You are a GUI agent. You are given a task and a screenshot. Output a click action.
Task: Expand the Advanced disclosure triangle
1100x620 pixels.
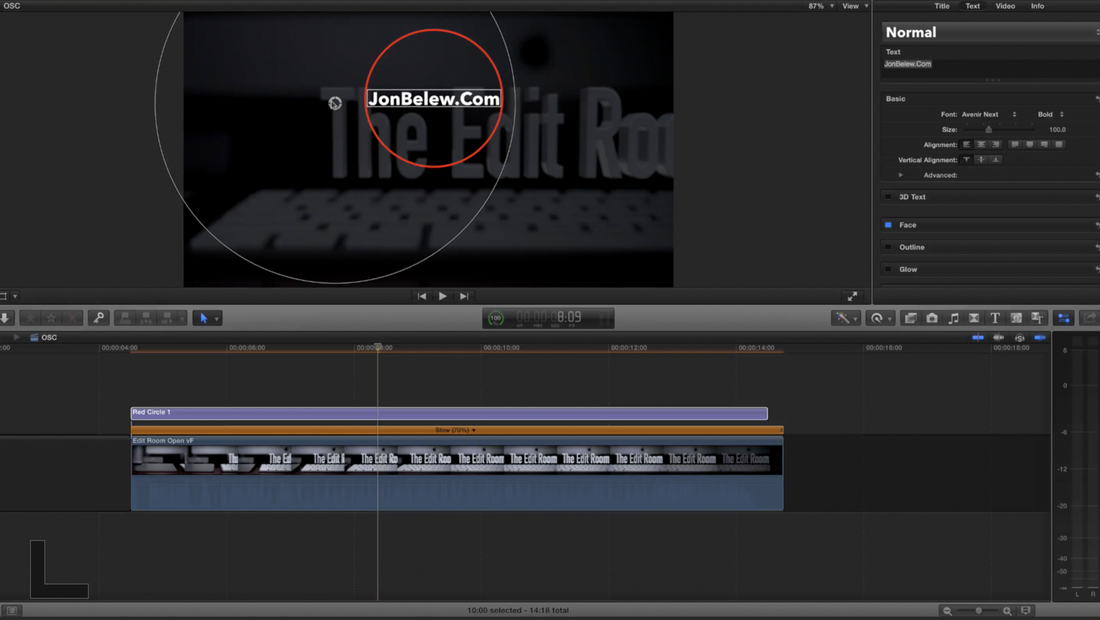click(901, 175)
